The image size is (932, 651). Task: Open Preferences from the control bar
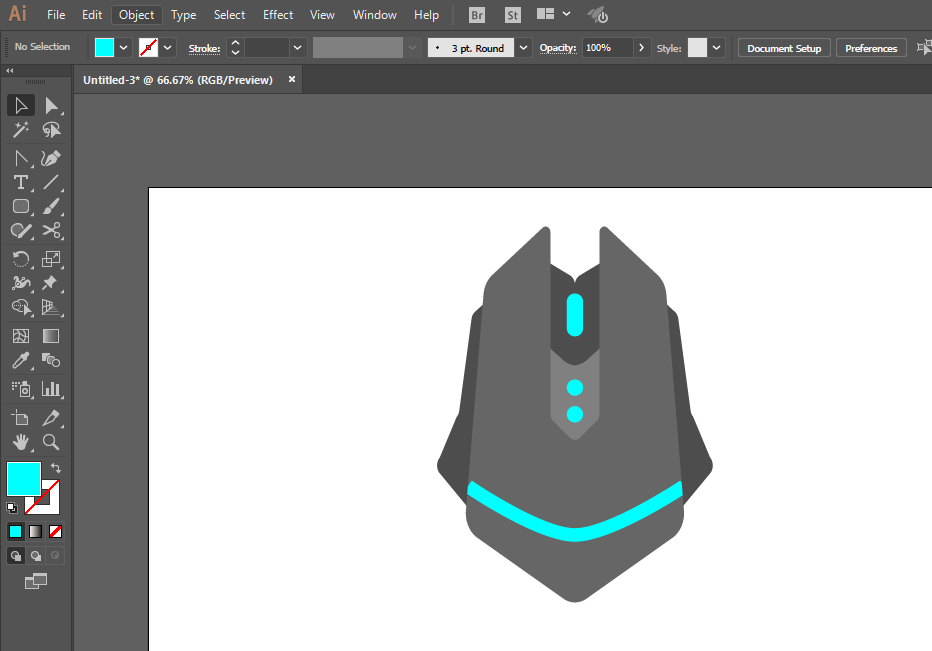point(871,48)
